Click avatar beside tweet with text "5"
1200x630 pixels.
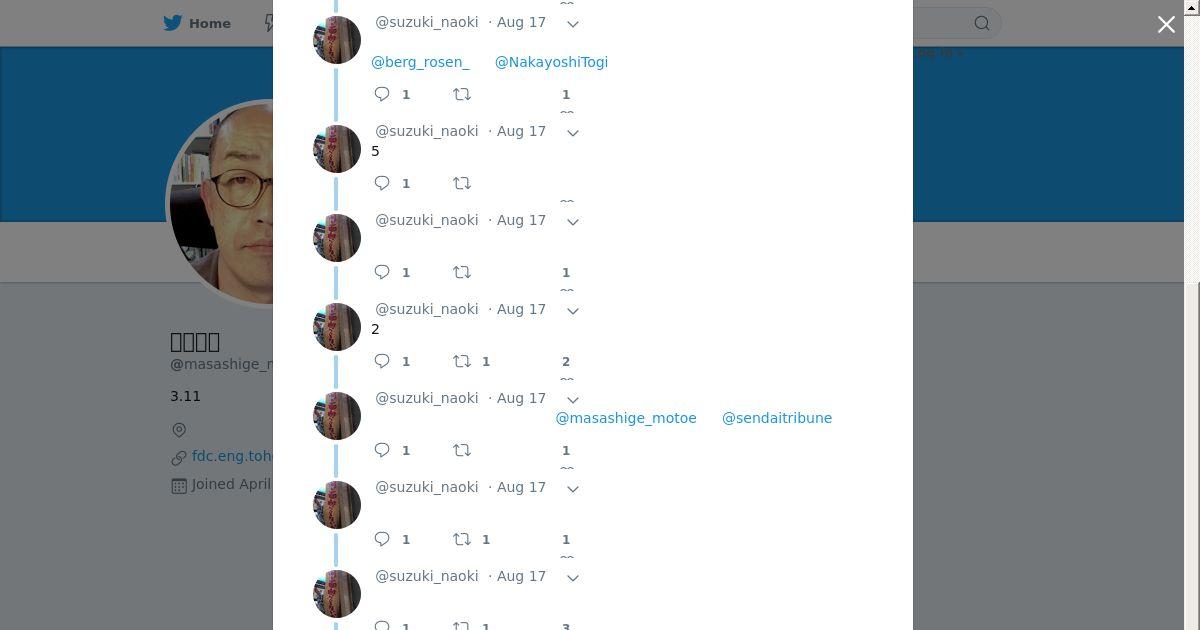pos(337,149)
